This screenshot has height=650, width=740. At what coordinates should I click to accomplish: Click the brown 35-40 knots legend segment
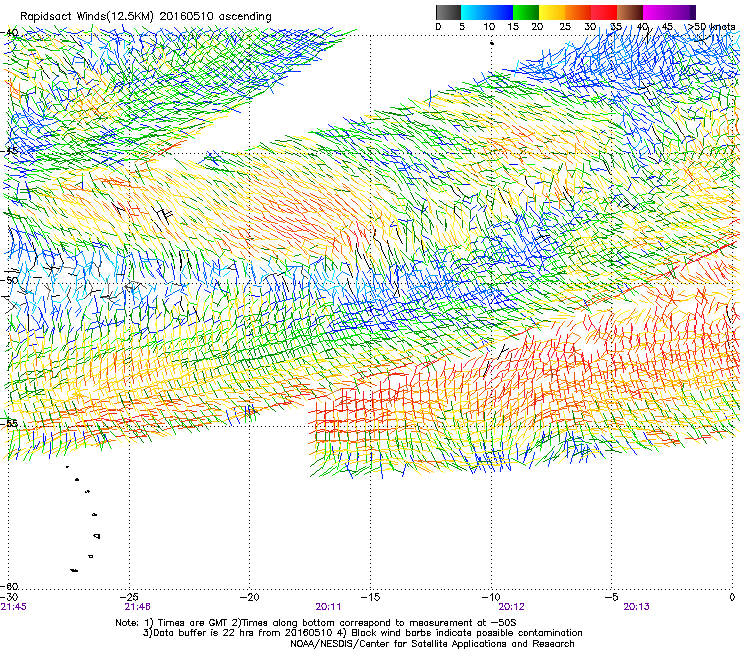click(x=630, y=12)
